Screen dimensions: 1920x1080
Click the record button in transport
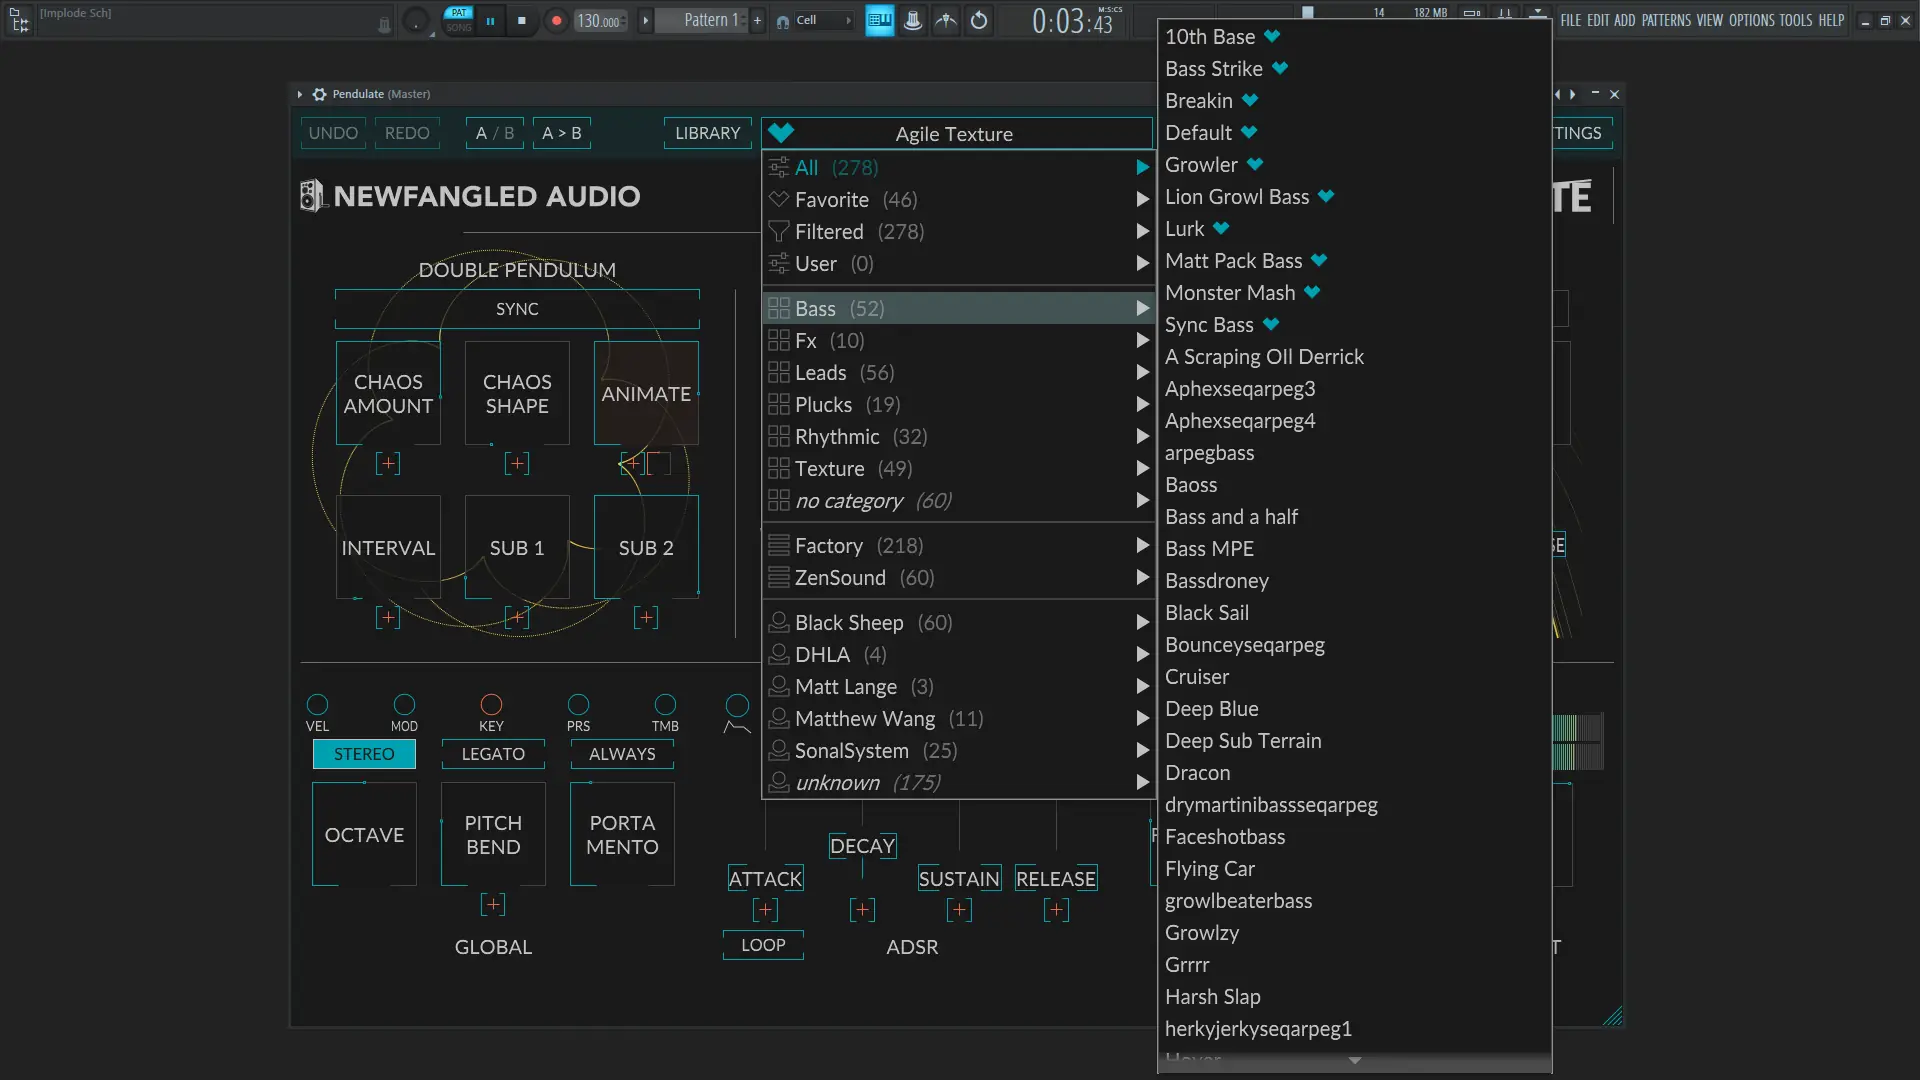pos(556,20)
